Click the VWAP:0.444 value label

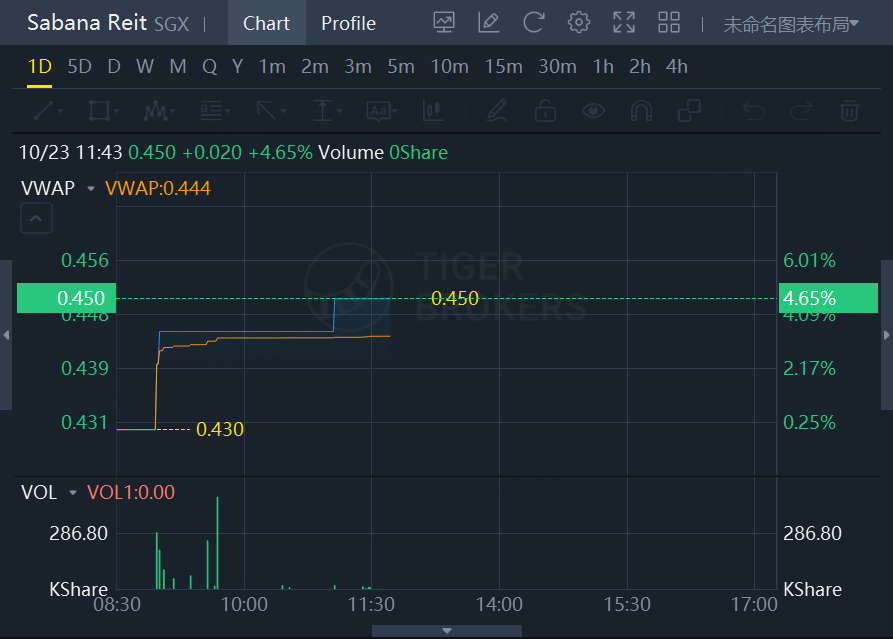(x=158, y=188)
